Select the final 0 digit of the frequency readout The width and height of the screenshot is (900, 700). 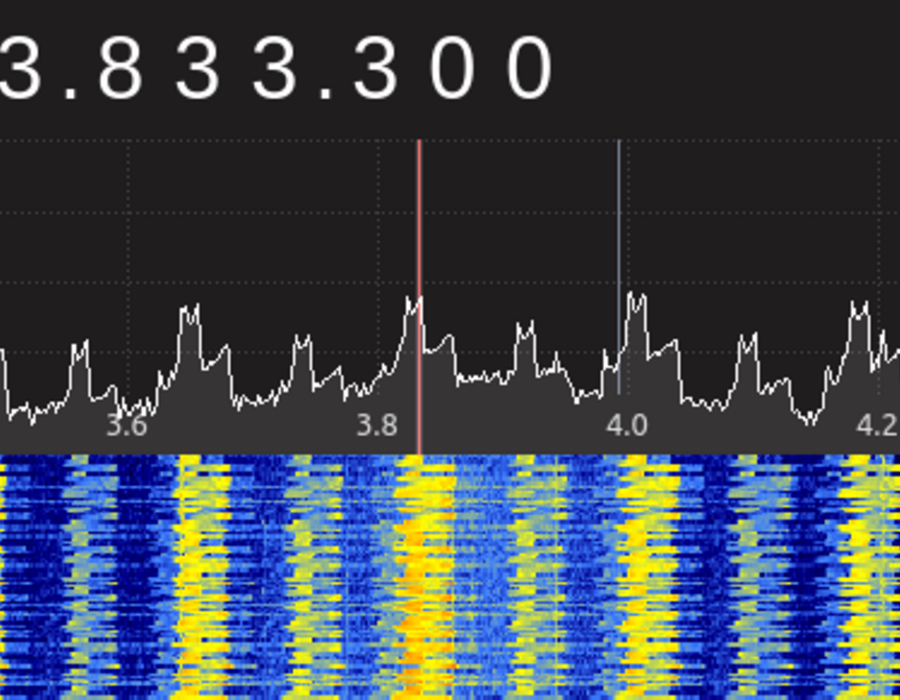click(530, 68)
